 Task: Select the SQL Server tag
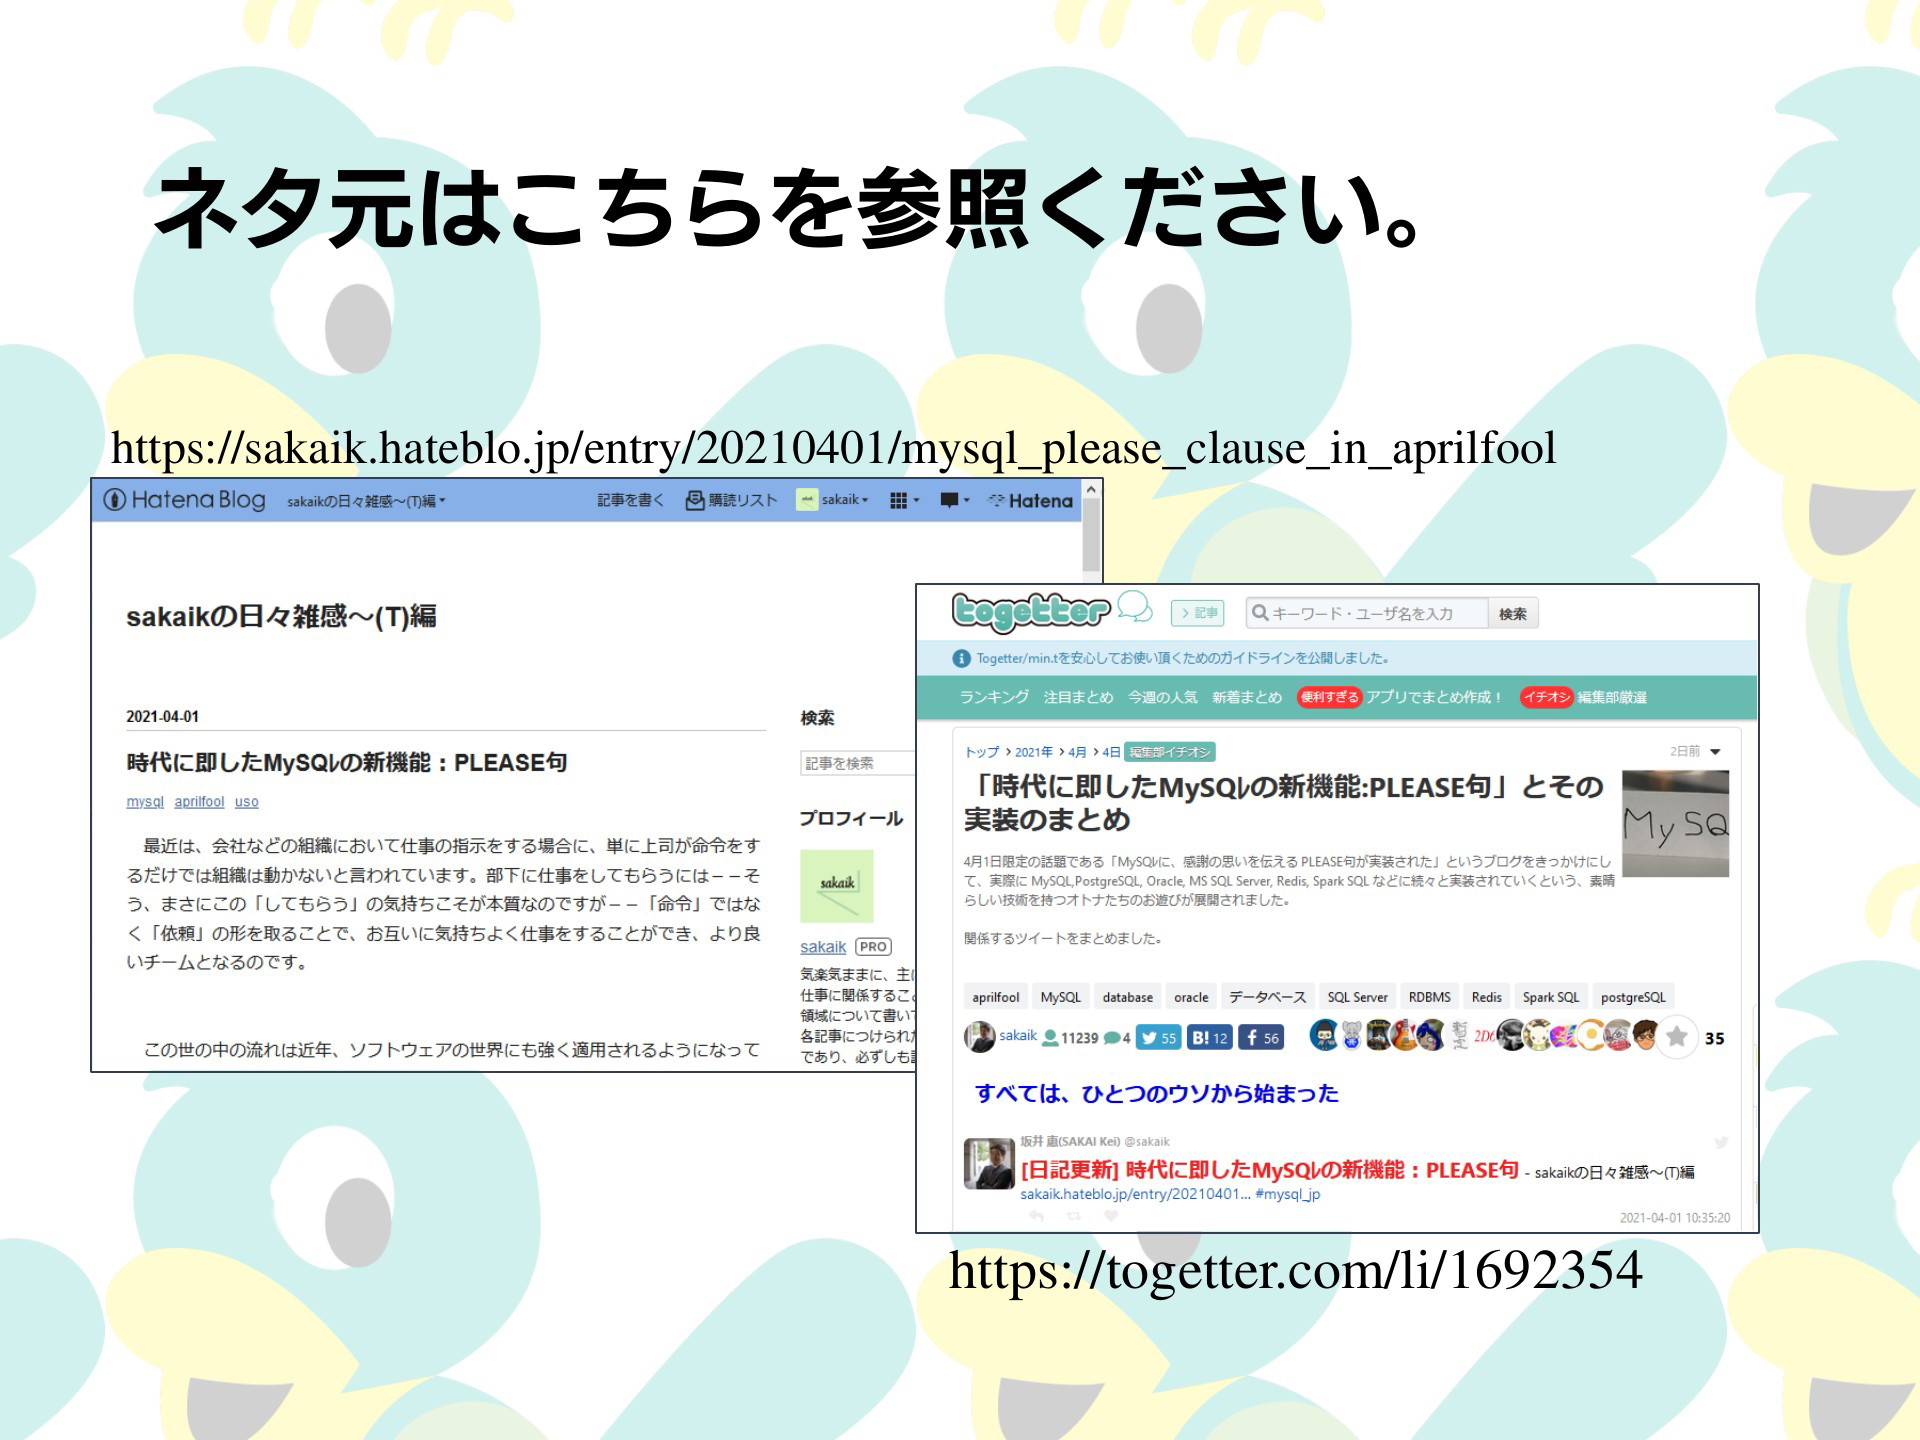point(1357,997)
